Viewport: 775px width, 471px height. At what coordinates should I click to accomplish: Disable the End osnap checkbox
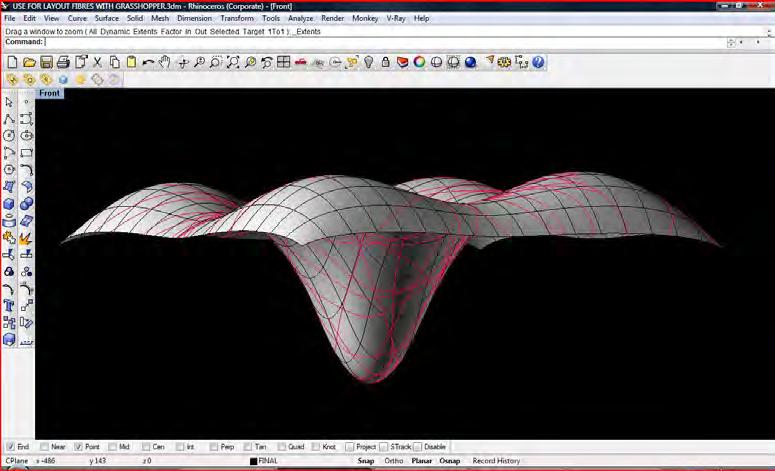pyautogui.click(x=10, y=447)
